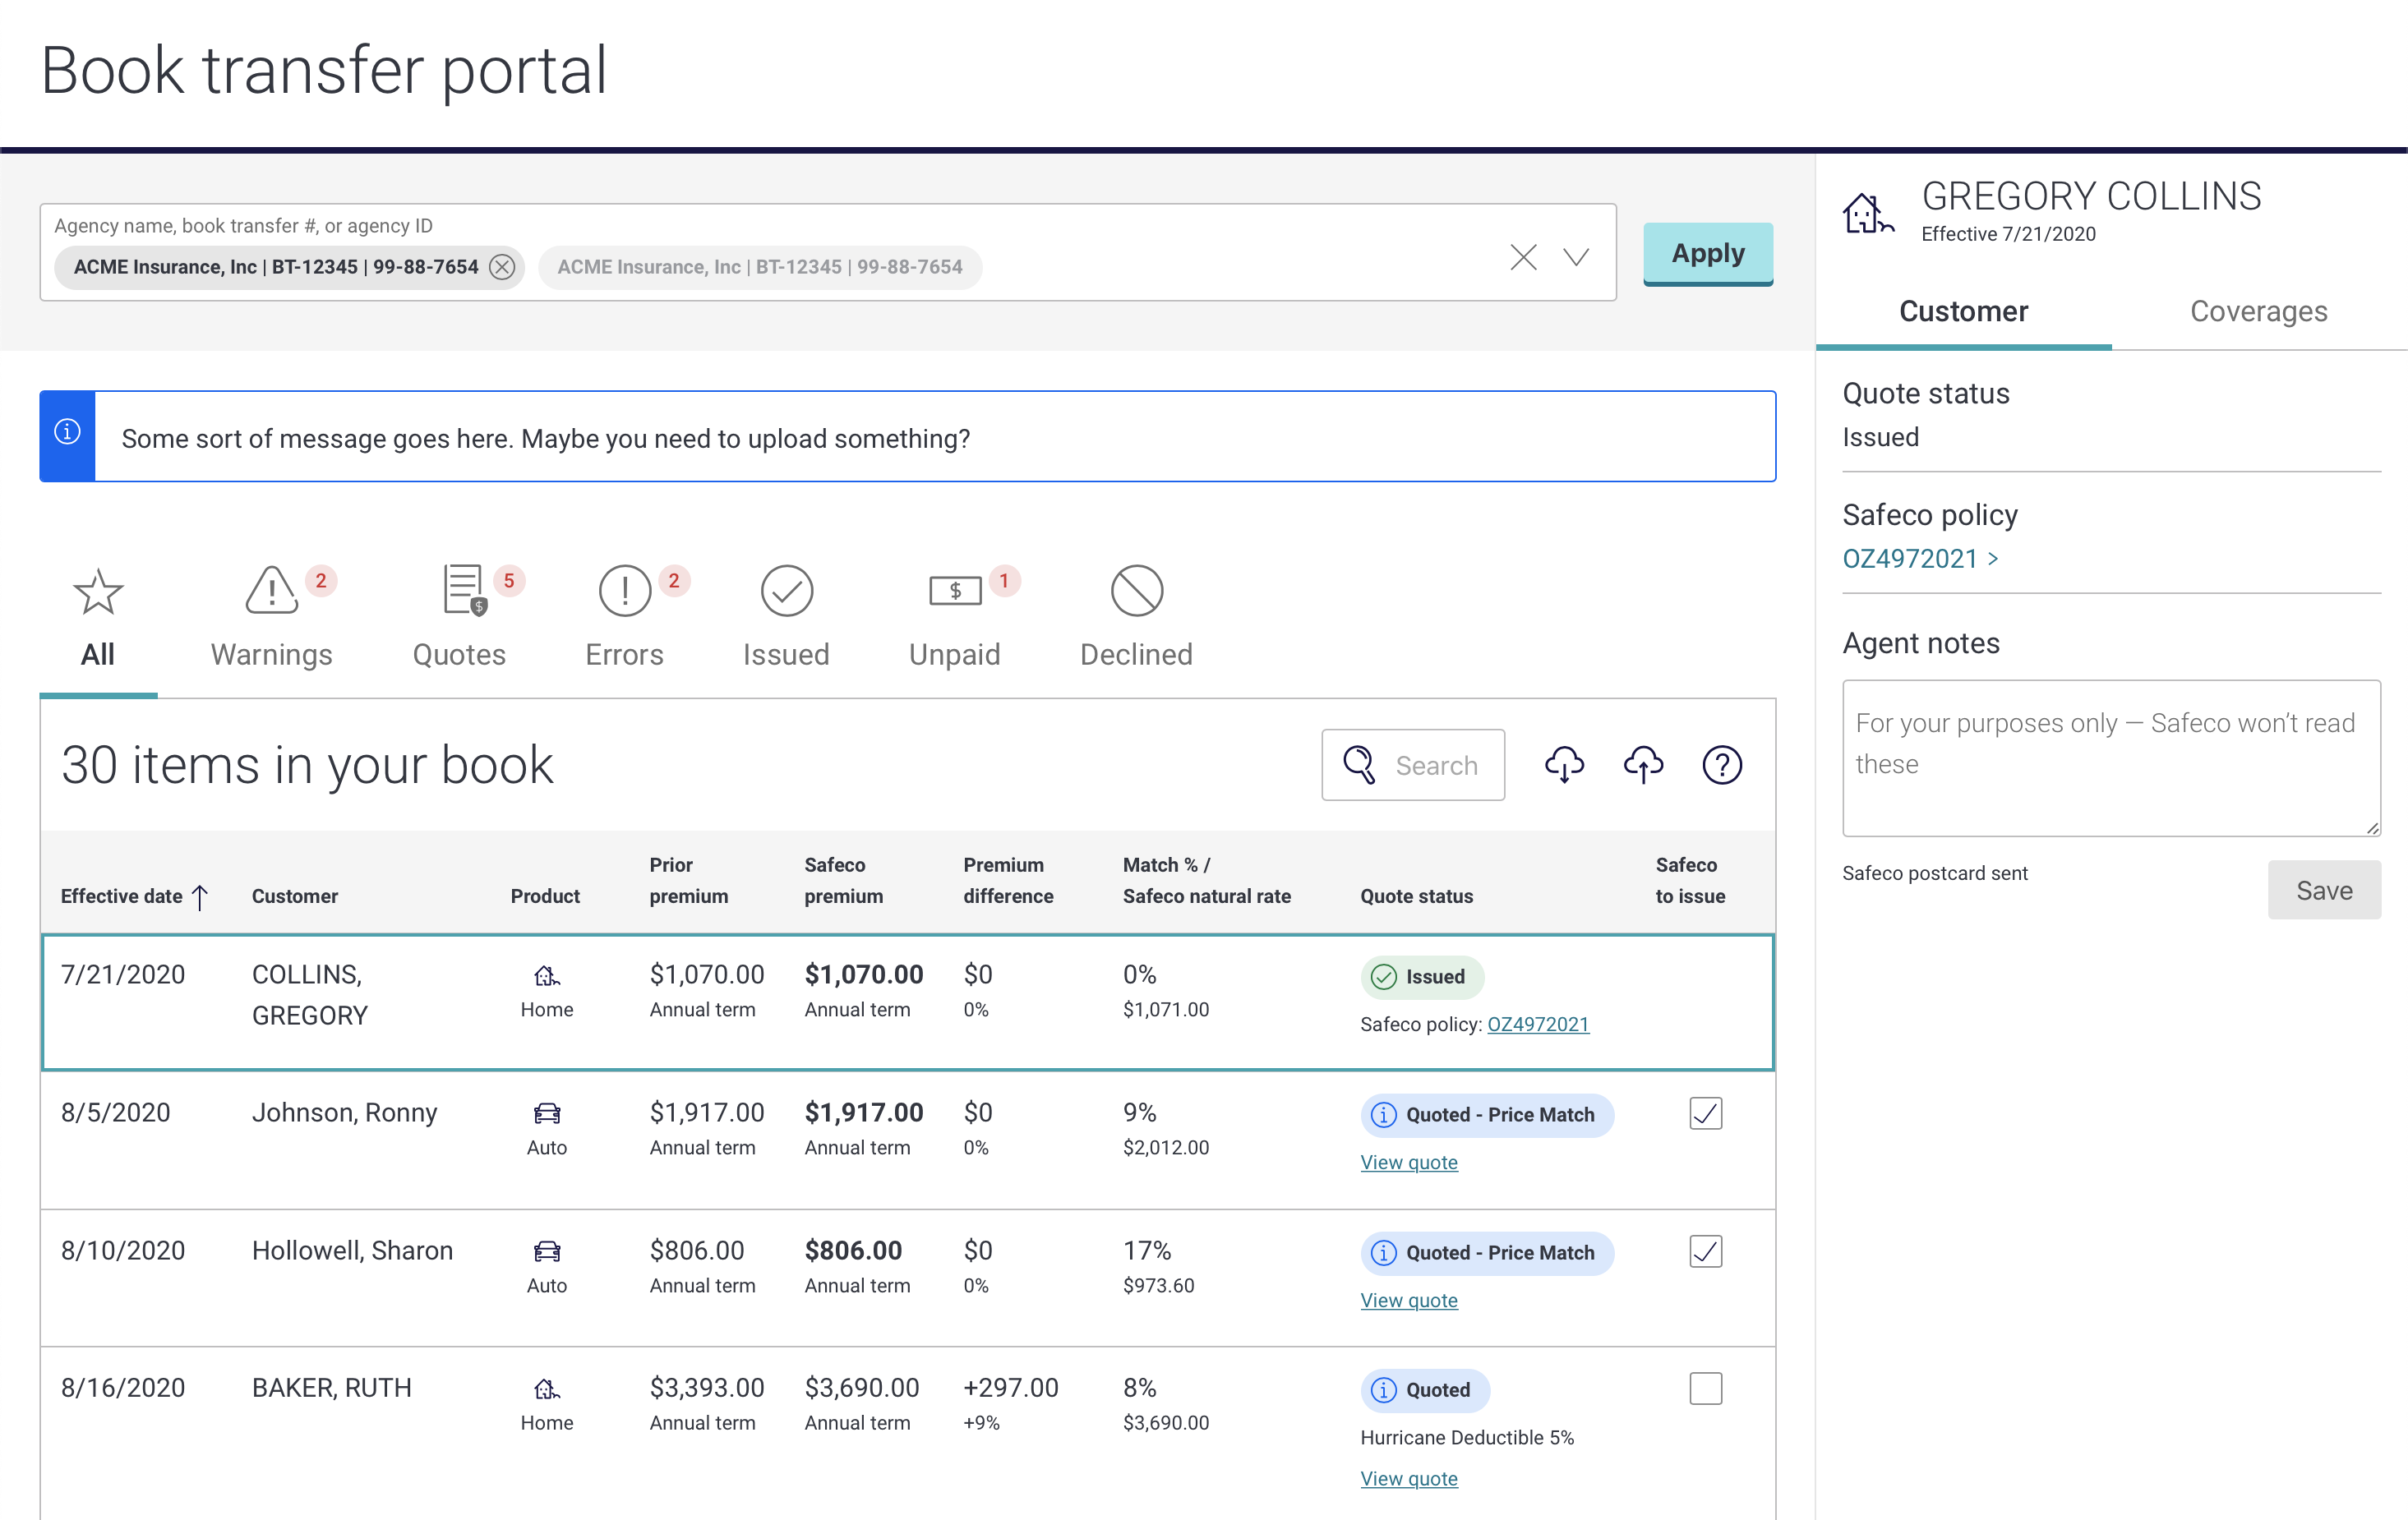This screenshot has height=1520, width=2408.
Task: Remove the ACME Insurance agency chip
Action: point(502,267)
